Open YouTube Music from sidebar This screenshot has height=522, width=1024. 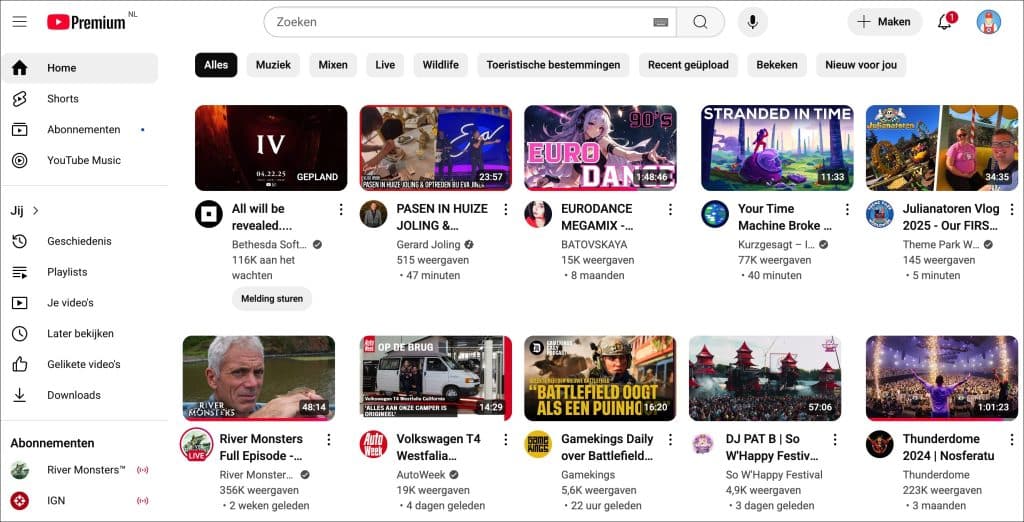click(83, 160)
